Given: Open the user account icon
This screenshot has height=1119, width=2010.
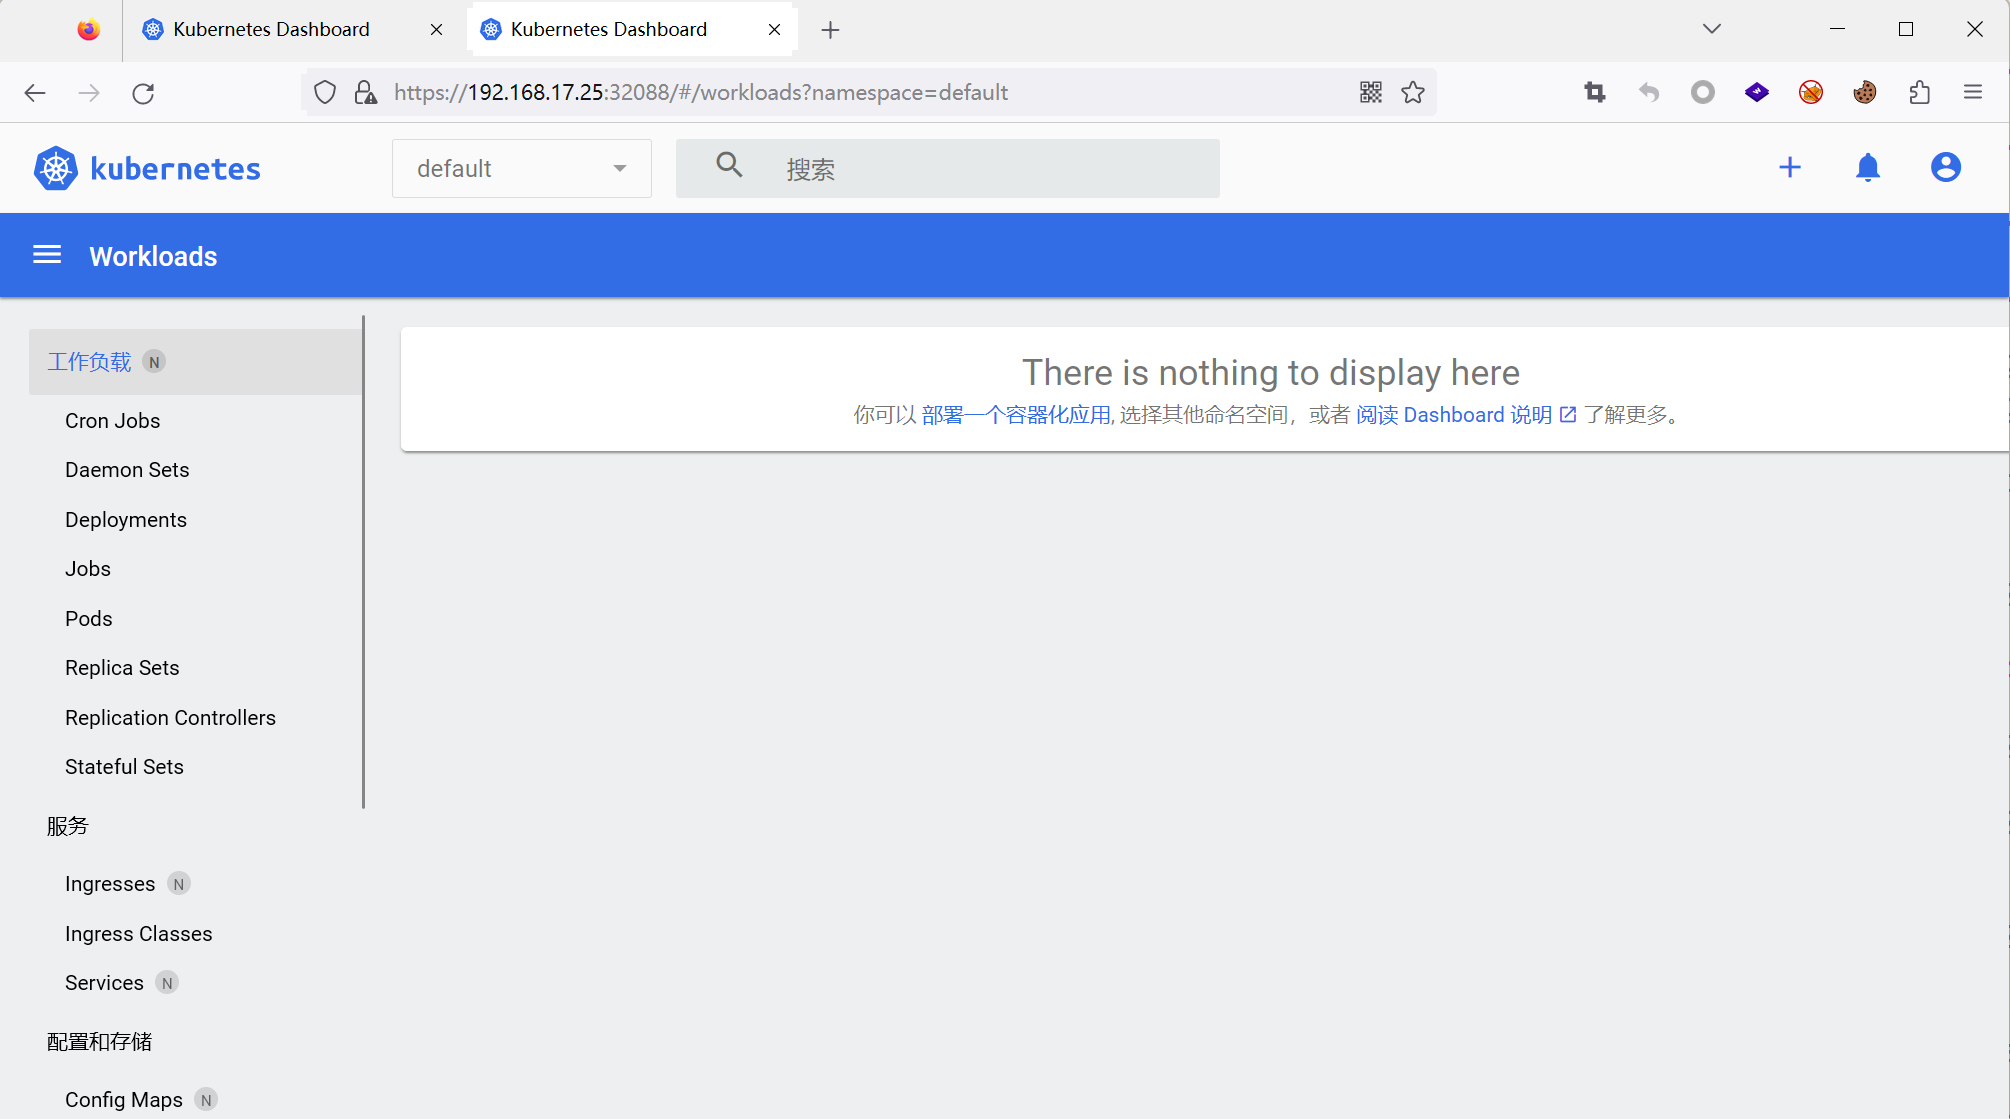Looking at the screenshot, I should pos(1945,167).
